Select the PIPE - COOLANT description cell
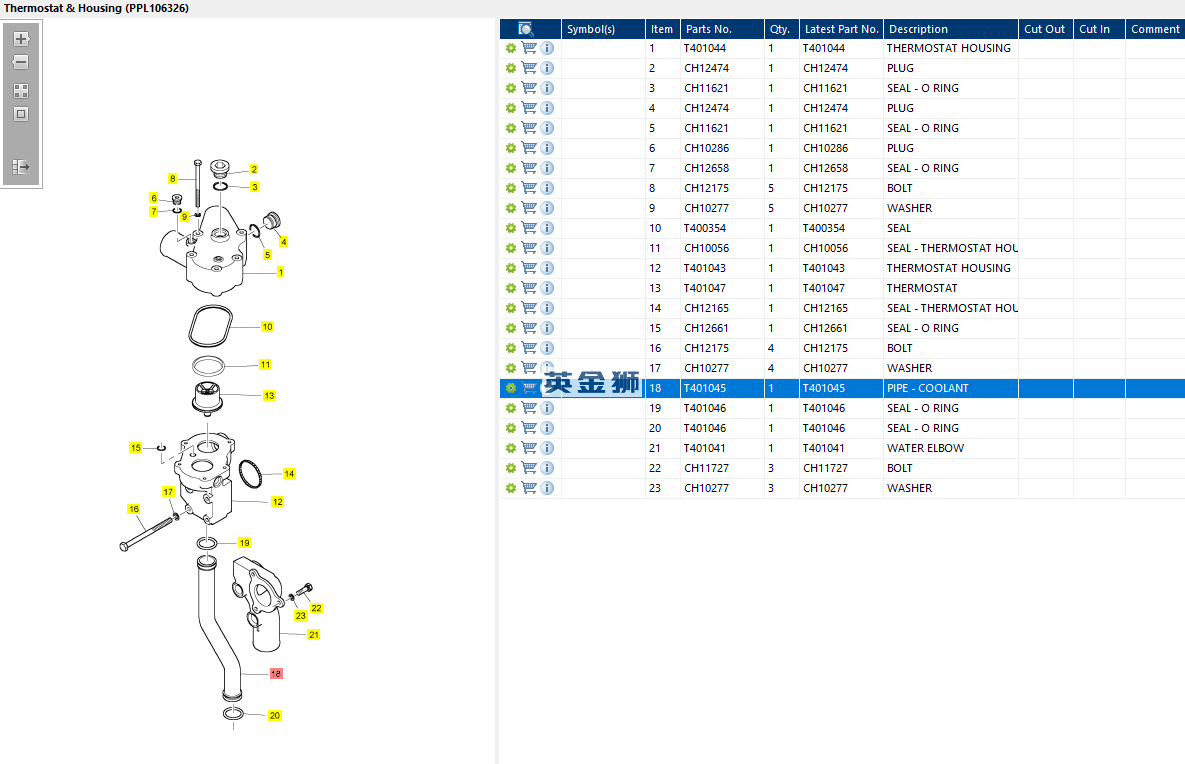The image size is (1185, 764). click(951, 388)
